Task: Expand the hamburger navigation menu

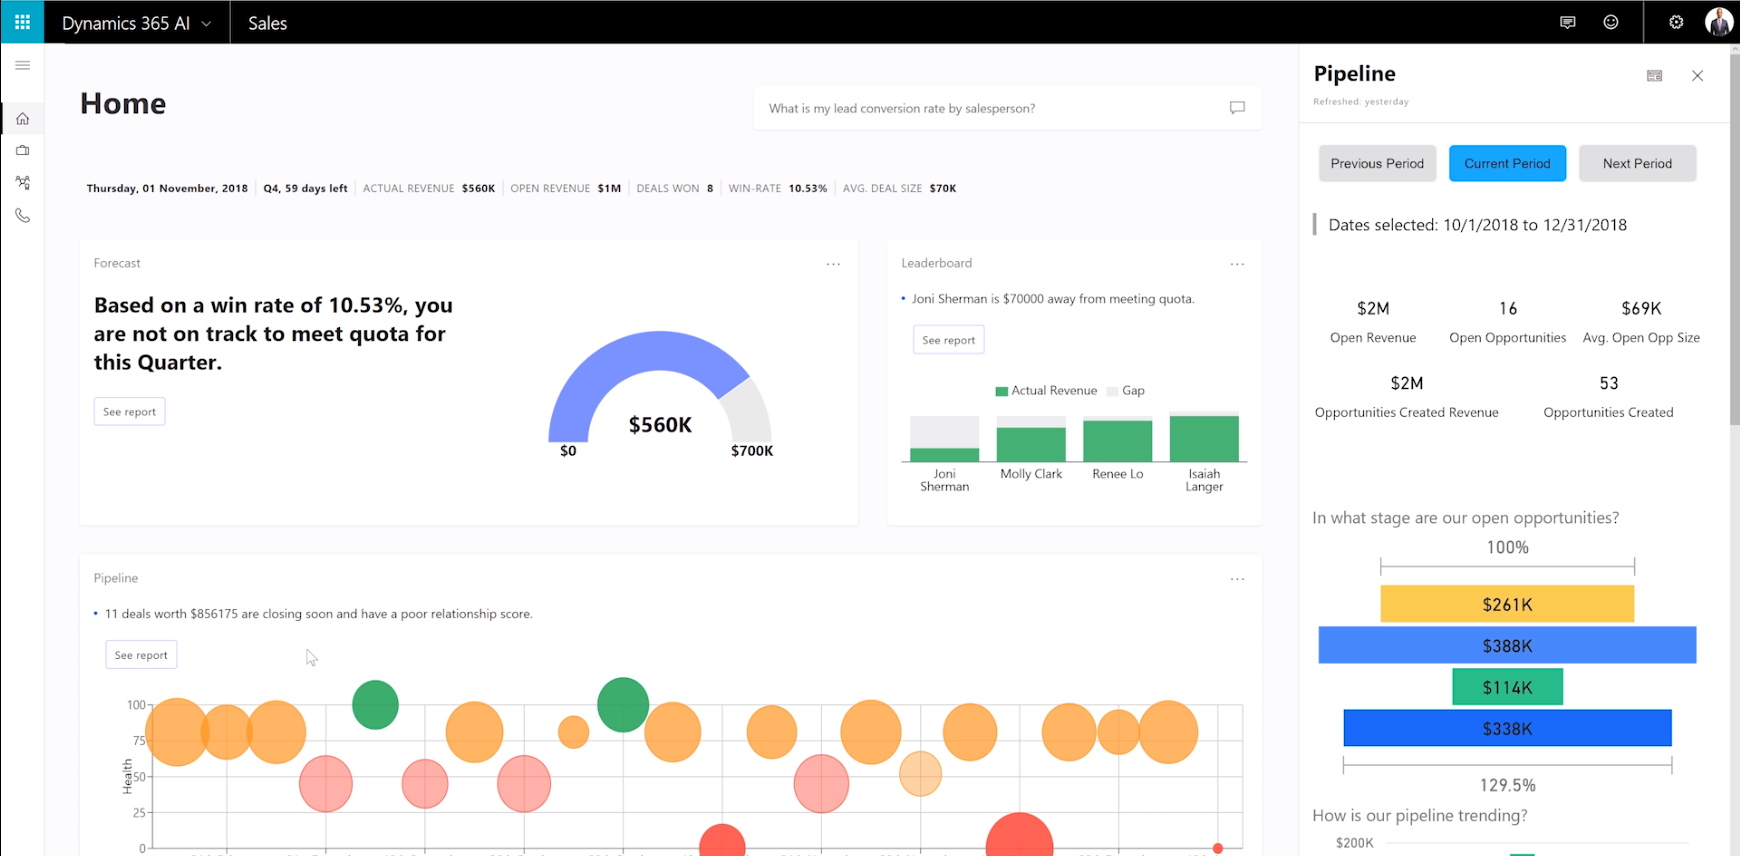Action: click(x=22, y=65)
